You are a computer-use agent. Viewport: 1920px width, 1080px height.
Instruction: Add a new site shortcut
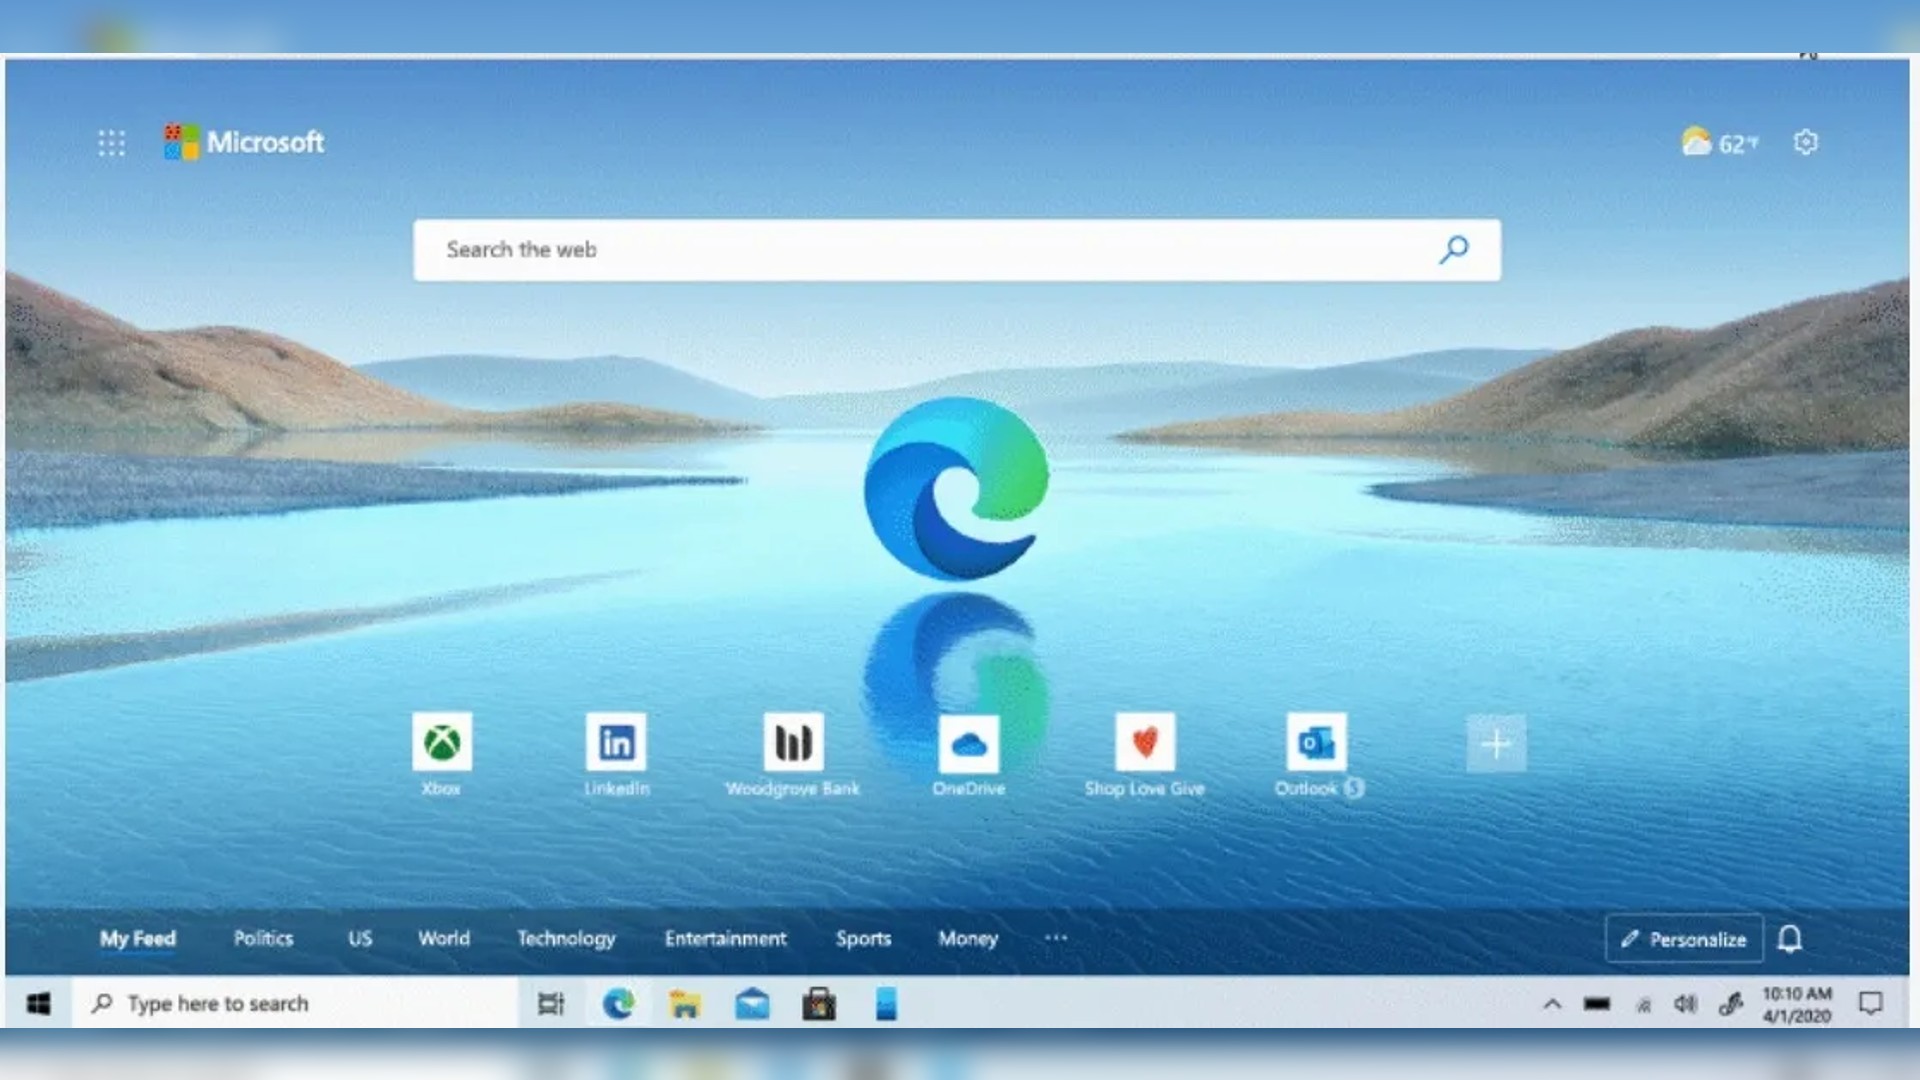(x=1496, y=743)
